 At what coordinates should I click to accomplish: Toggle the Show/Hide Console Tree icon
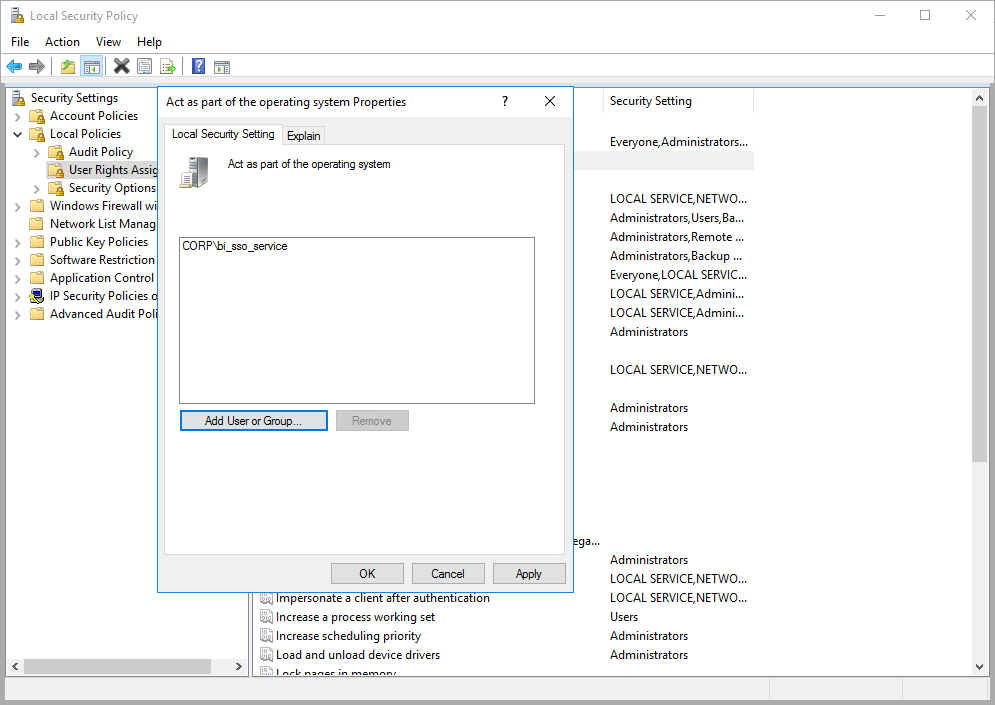pyautogui.click(x=91, y=66)
